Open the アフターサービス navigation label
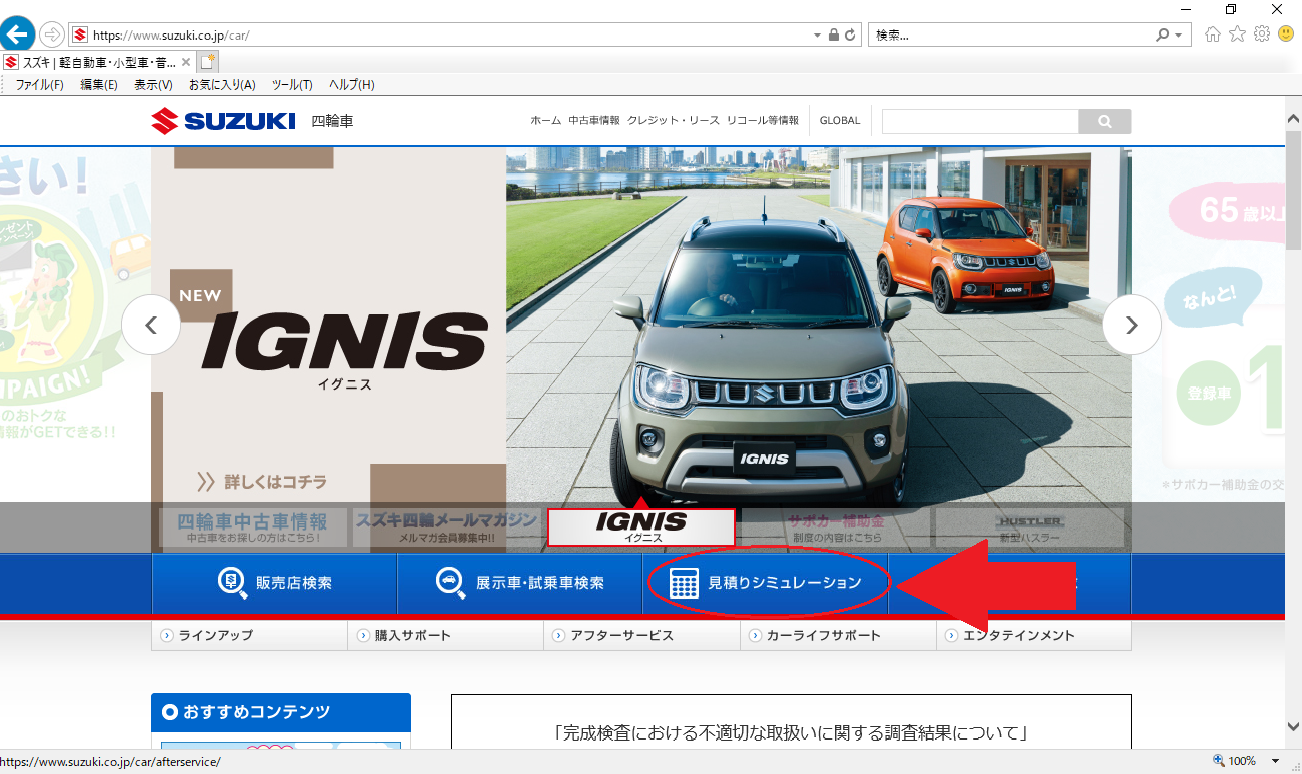The width and height of the screenshot is (1302, 774). [622, 635]
